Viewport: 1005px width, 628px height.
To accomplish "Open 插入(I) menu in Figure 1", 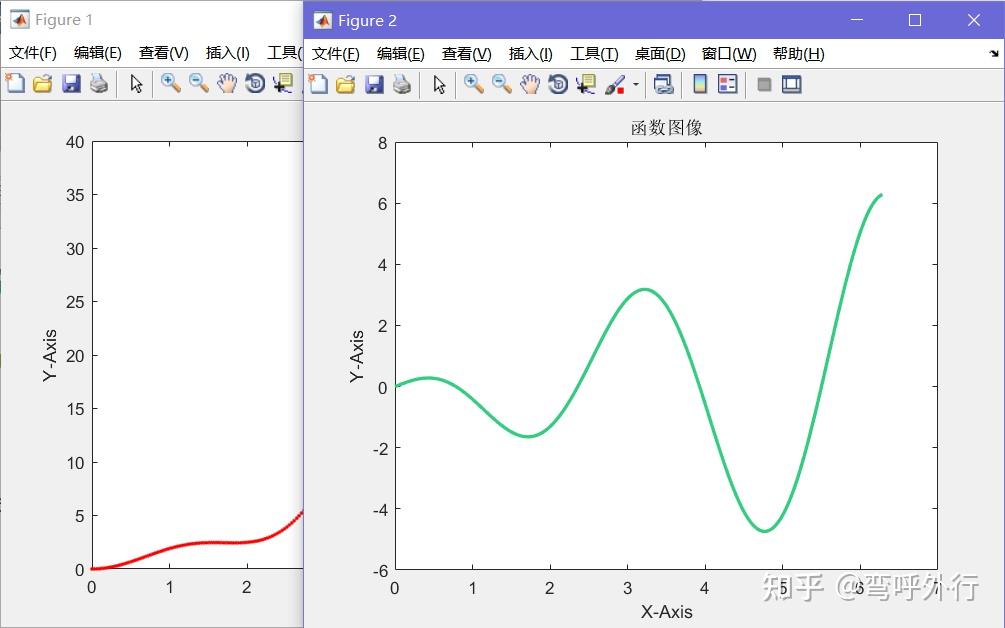I will pos(228,53).
